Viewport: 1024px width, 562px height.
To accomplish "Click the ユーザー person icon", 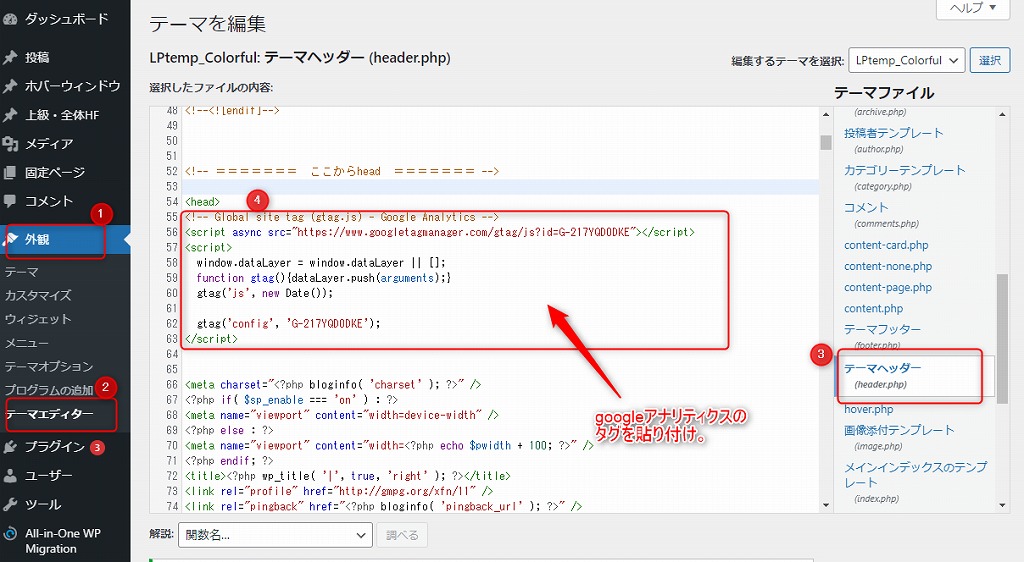I will (x=11, y=476).
